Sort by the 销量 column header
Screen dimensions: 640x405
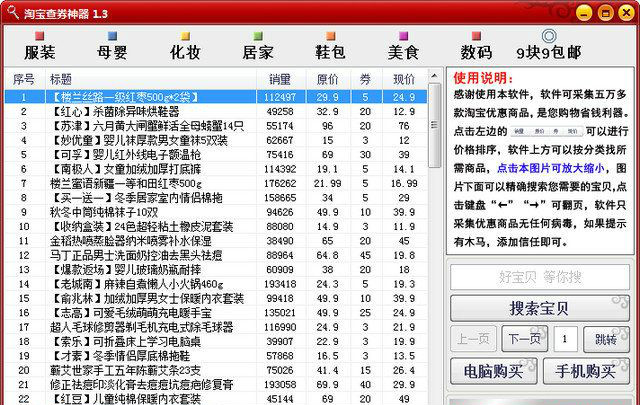pos(280,79)
